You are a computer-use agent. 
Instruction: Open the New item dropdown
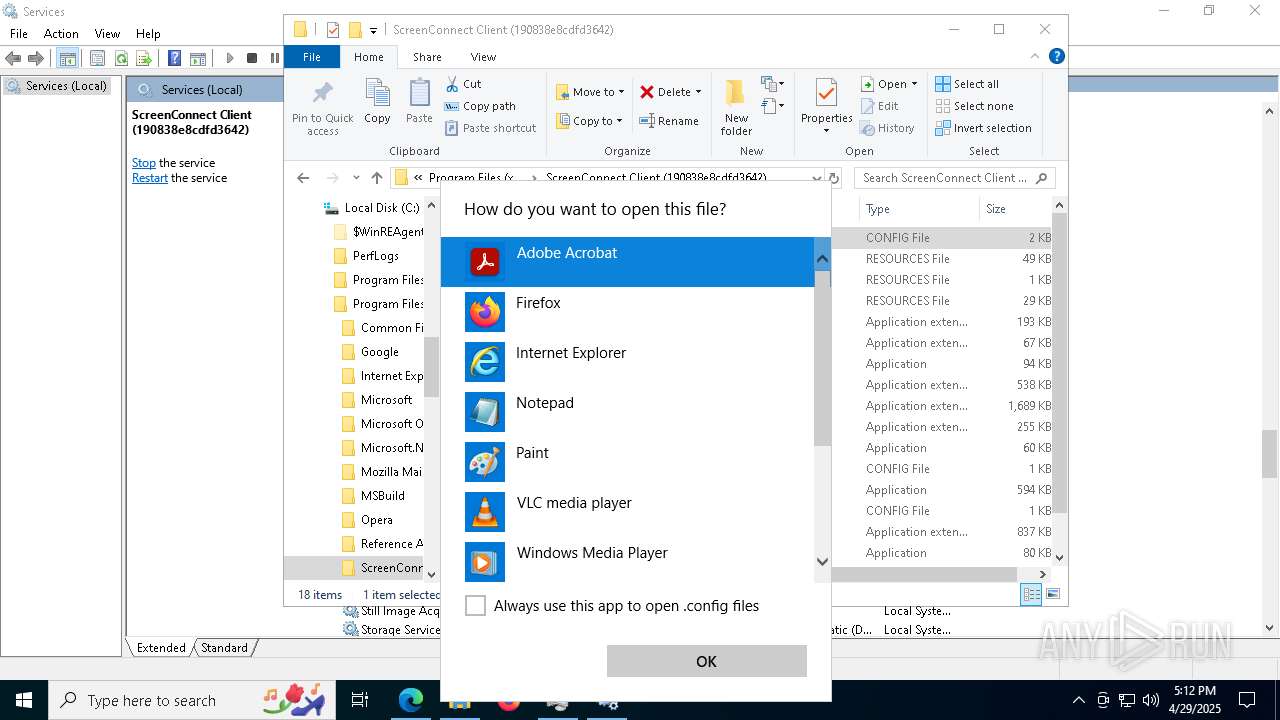[772, 84]
